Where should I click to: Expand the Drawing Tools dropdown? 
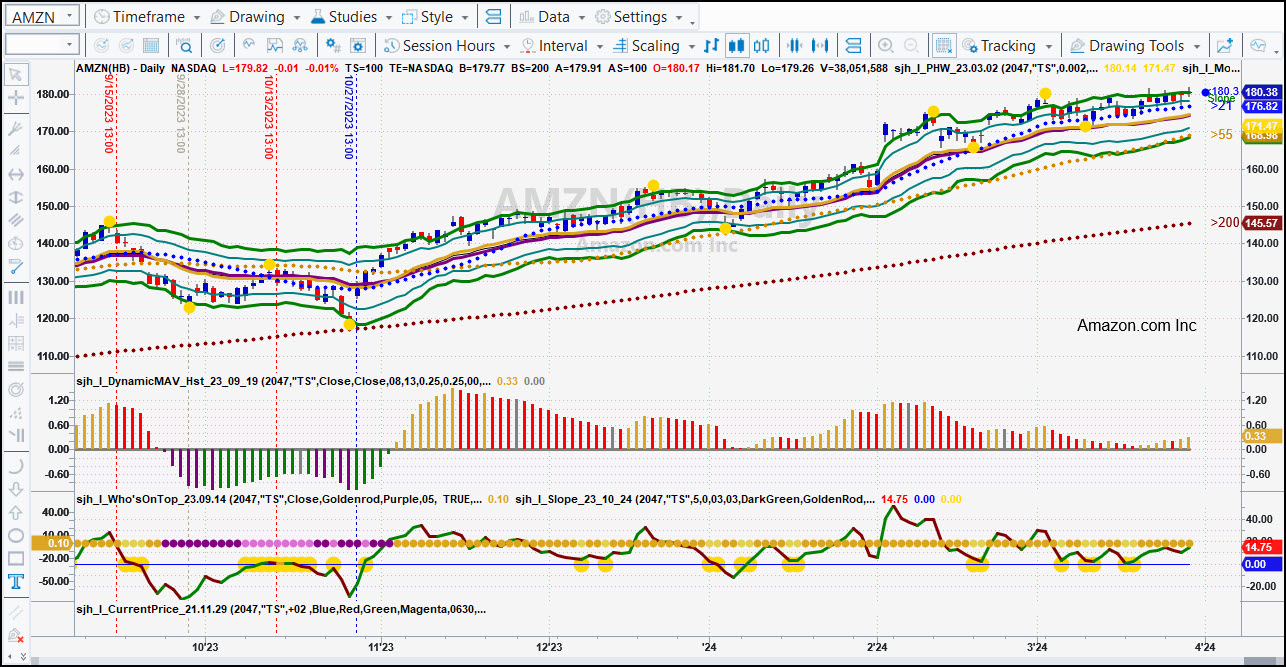pos(1196,46)
